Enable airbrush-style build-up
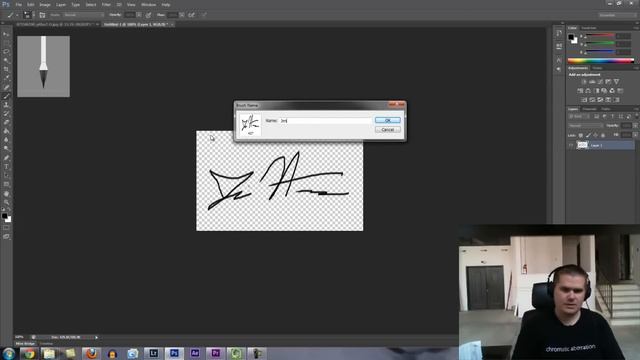 coord(191,15)
